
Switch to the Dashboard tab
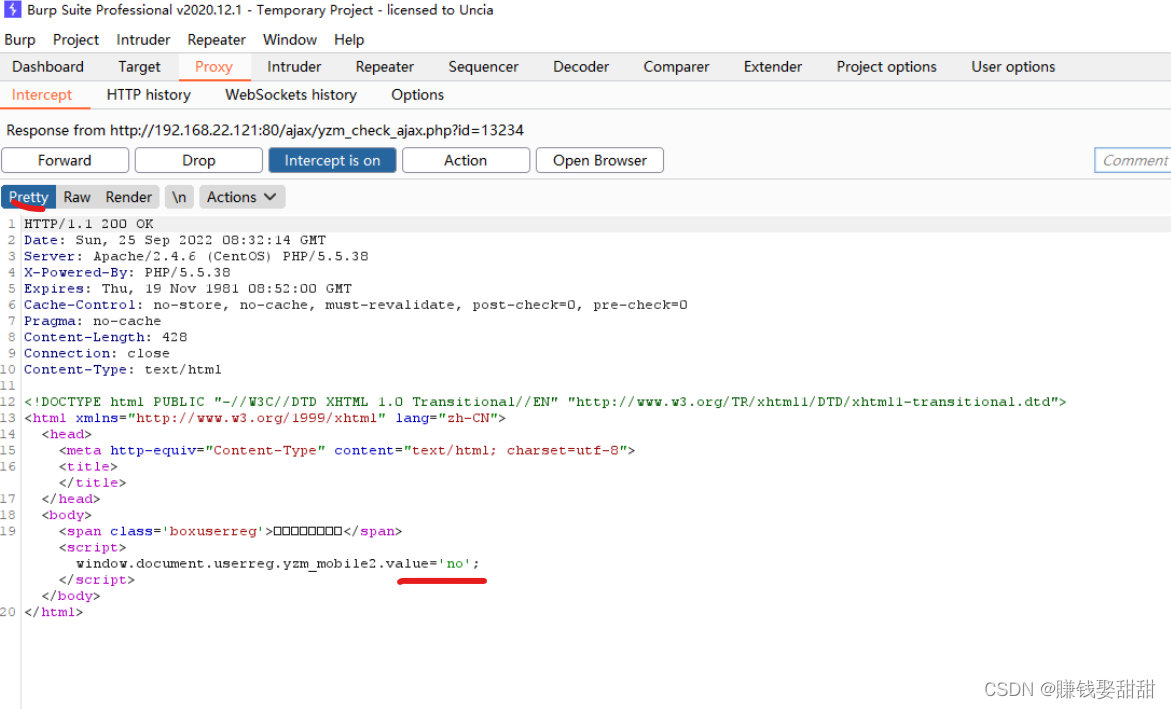pyautogui.click(x=48, y=66)
